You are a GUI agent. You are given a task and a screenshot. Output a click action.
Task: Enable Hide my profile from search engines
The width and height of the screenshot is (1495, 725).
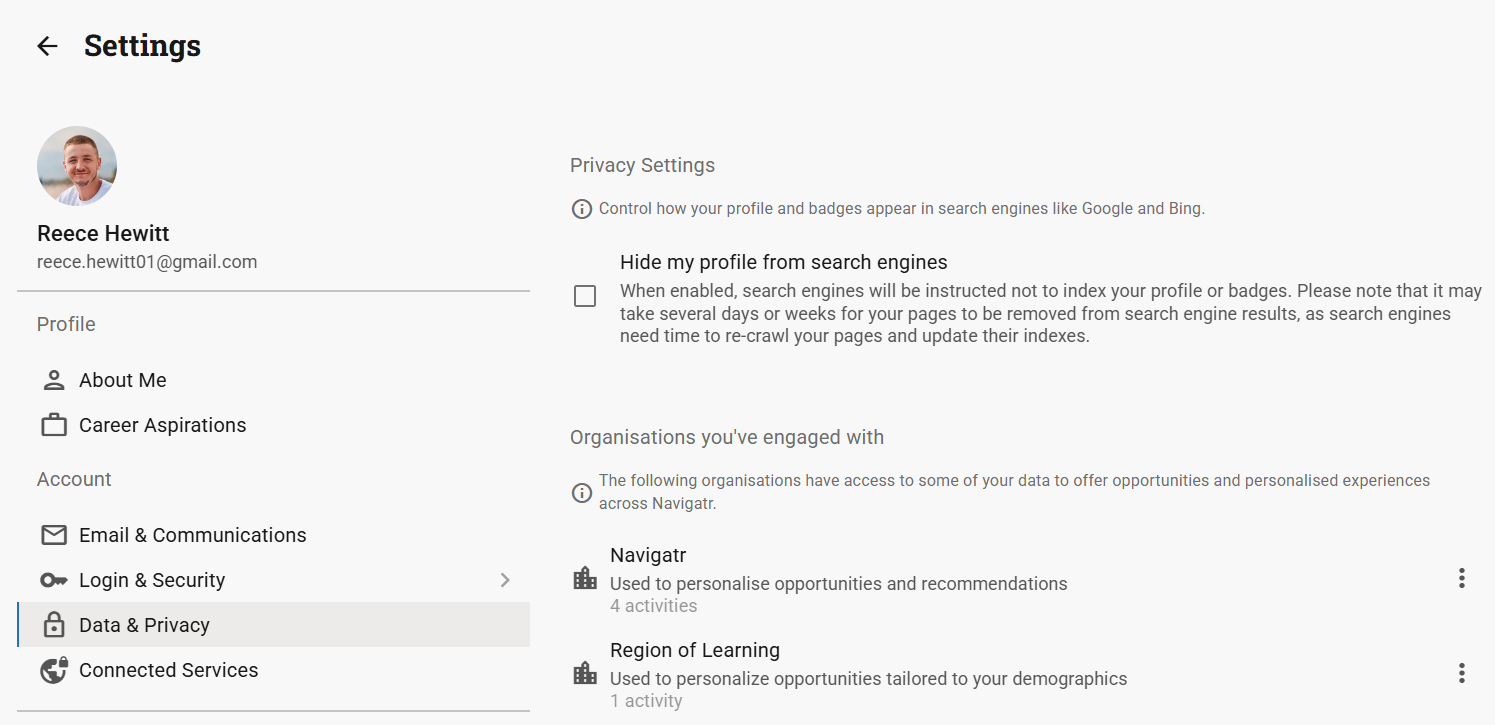coord(585,296)
